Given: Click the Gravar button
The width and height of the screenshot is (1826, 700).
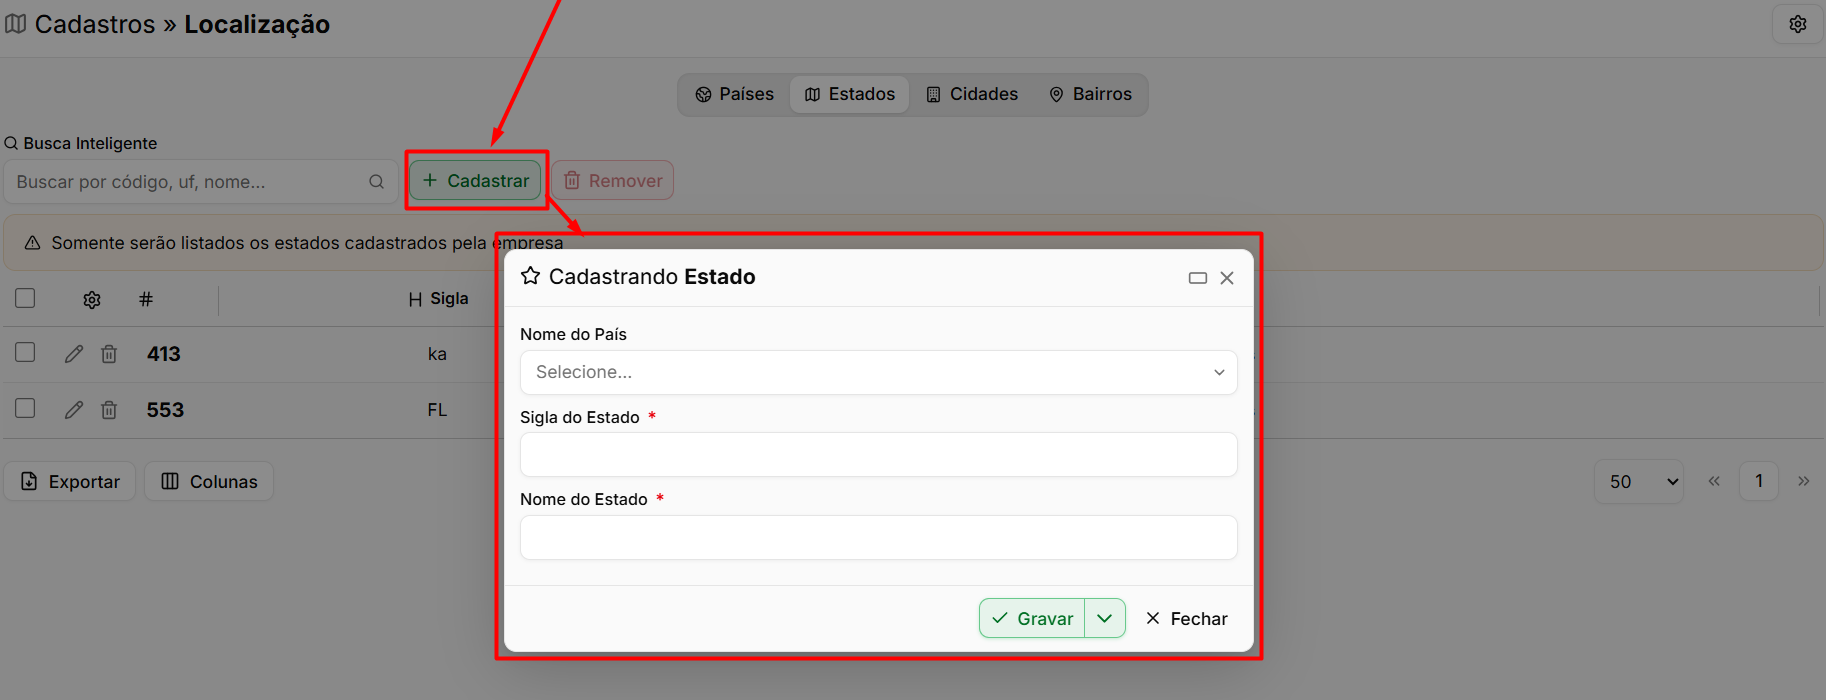Looking at the screenshot, I should 1032,618.
